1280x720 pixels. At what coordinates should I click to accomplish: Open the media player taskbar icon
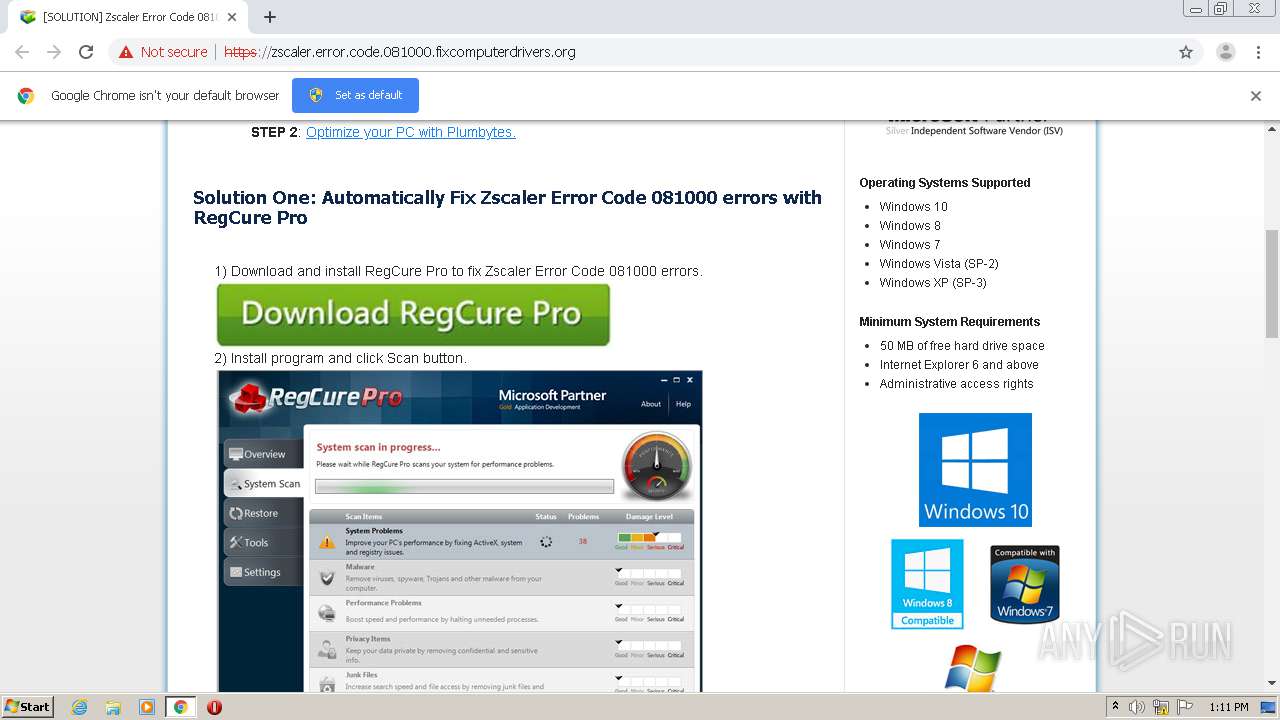[147, 707]
